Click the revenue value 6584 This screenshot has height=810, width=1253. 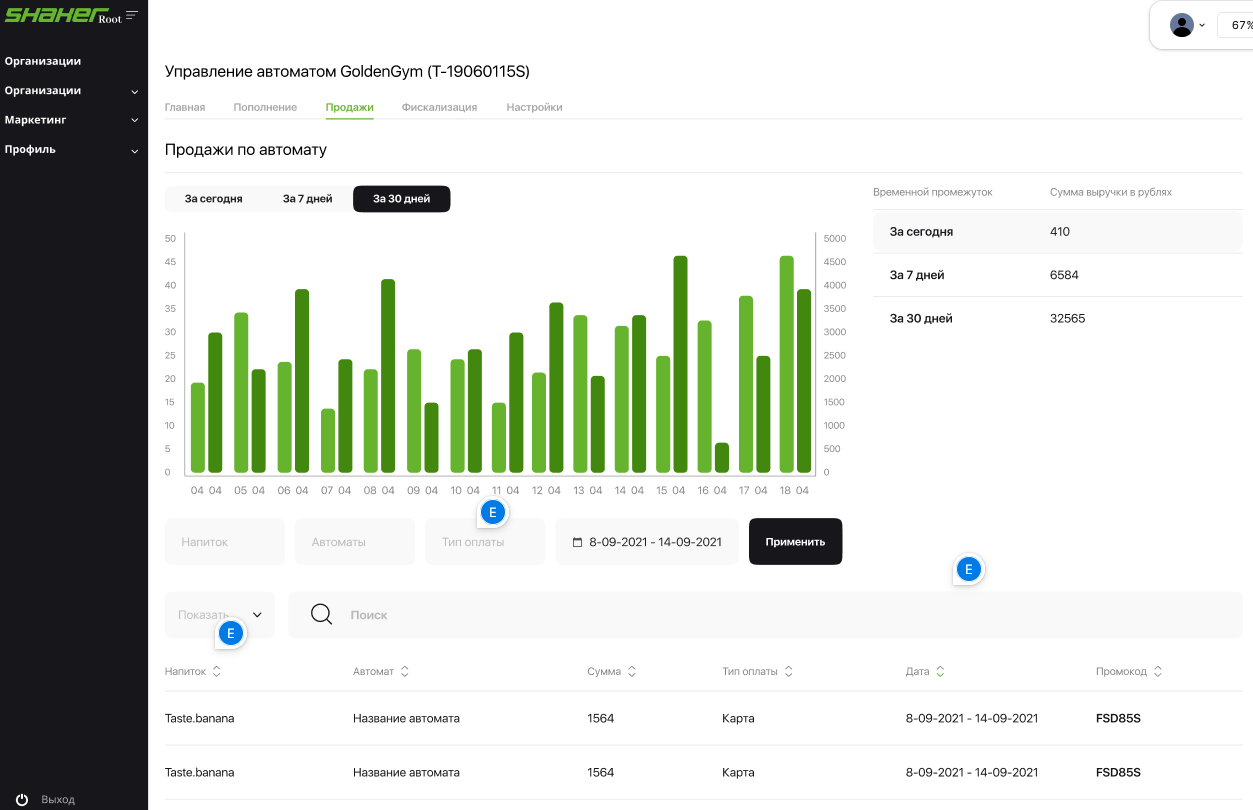point(1064,275)
